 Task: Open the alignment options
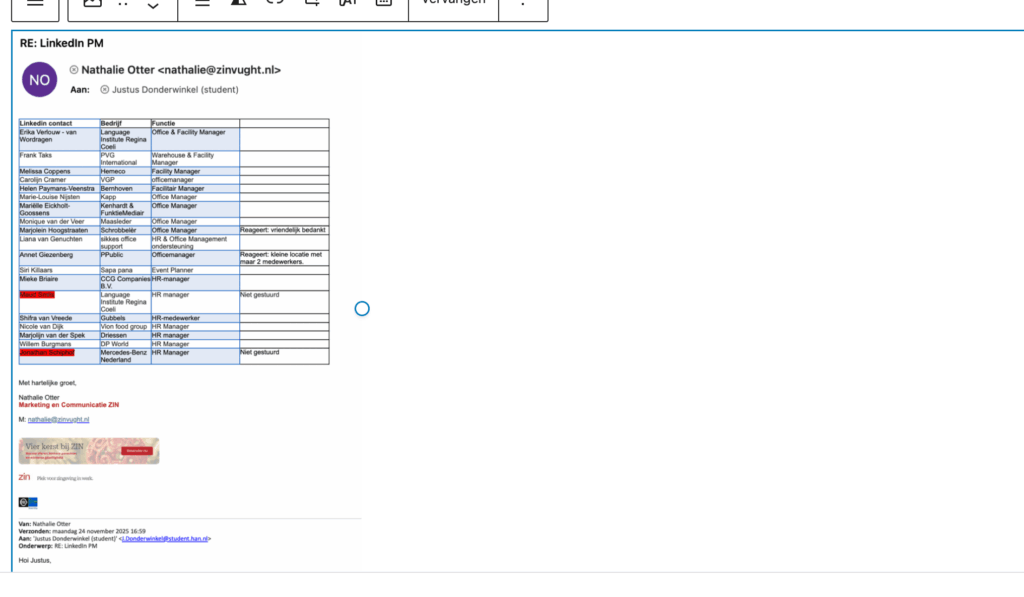202,3
